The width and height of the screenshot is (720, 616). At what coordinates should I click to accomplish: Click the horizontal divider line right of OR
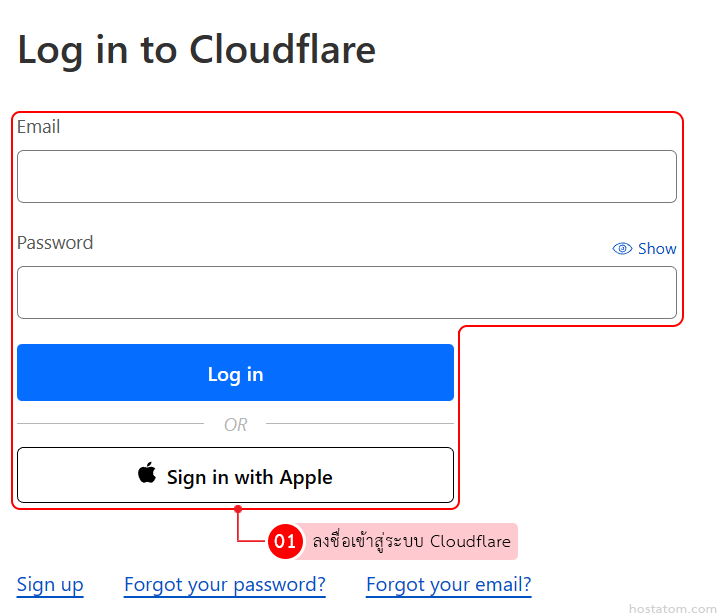(358, 424)
